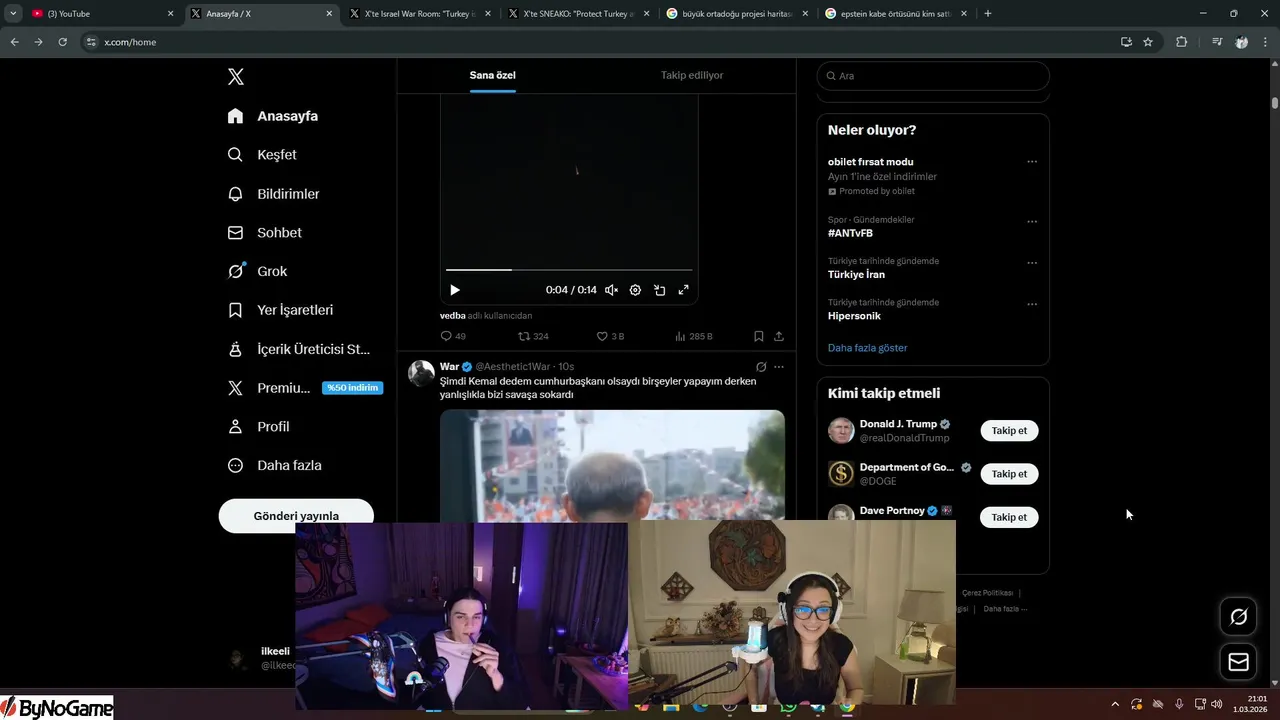
Task: Switch to Israel War Room tab
Action: click(x=421, y=14)
